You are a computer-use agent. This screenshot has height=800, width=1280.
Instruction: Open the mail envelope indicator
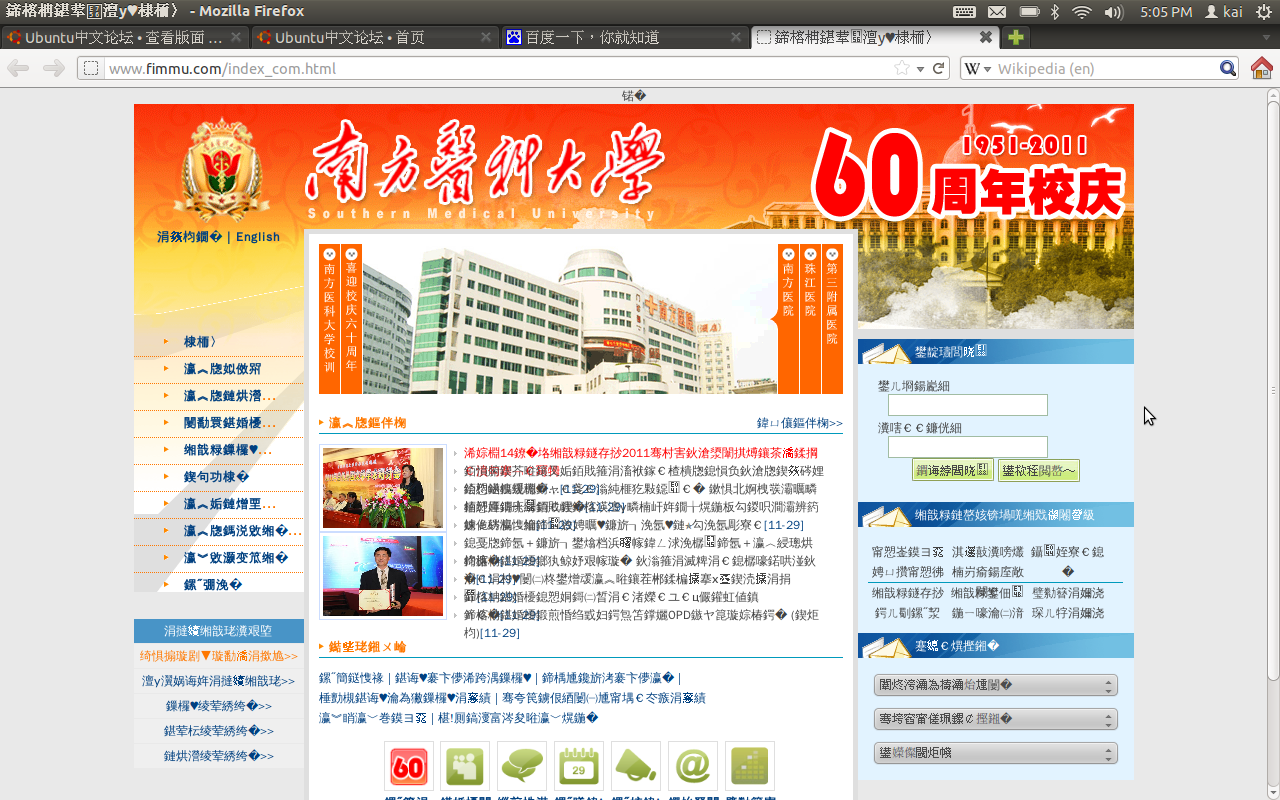pos(997,12)
